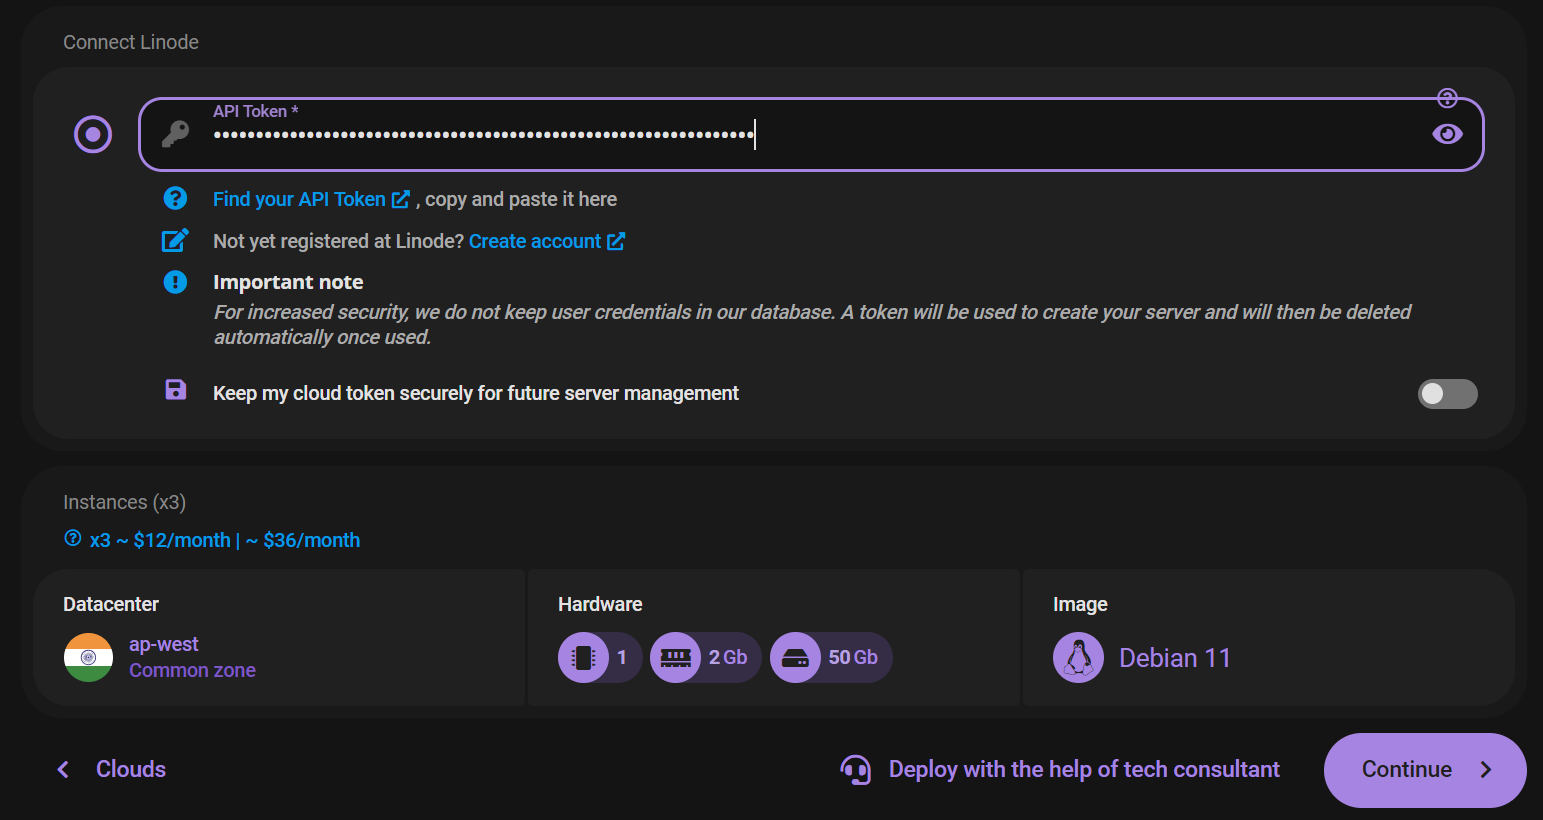Click the CPU chip icon

583,657
